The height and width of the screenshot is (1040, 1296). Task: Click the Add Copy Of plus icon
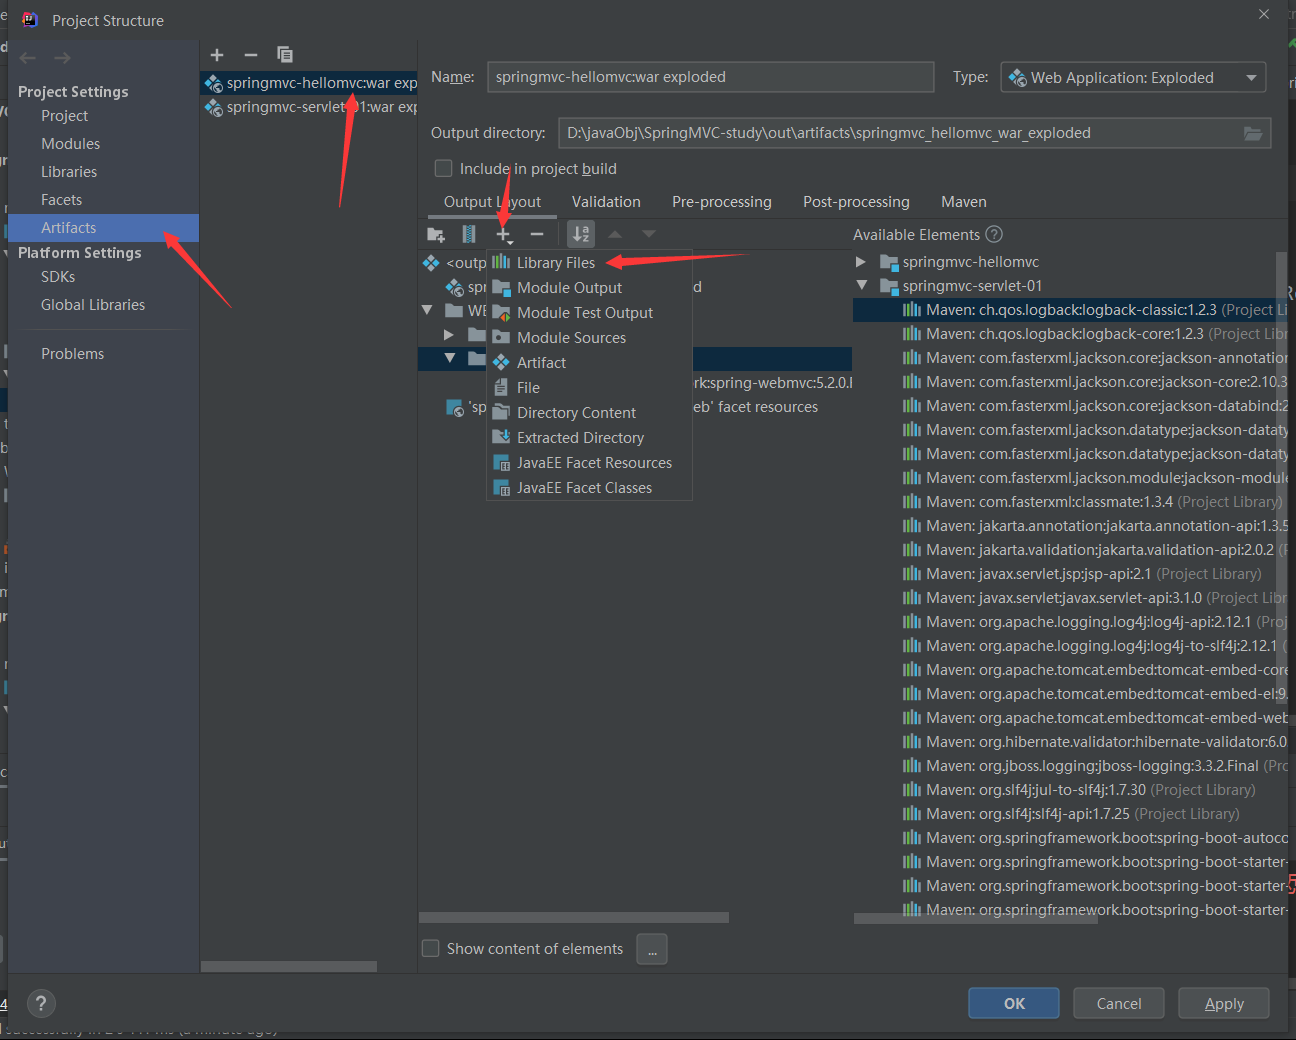[x=504, y=234]
